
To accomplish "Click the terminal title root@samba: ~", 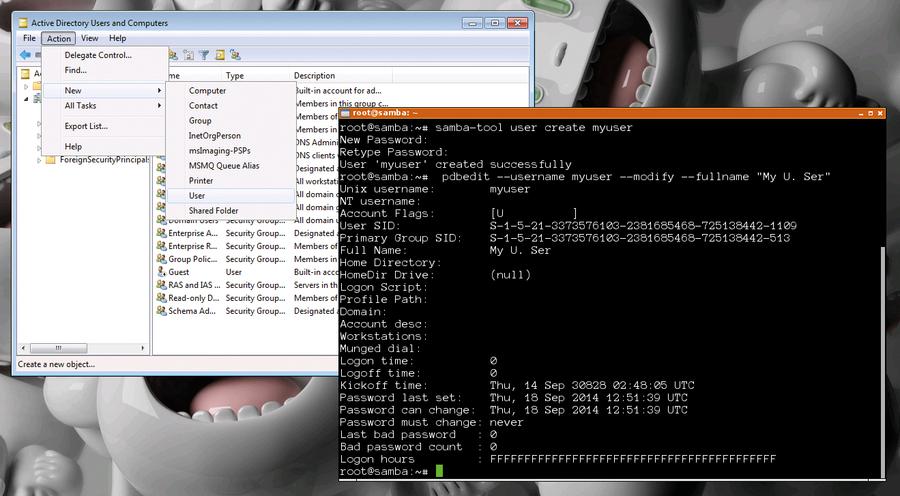I will [x=385, y=113].
